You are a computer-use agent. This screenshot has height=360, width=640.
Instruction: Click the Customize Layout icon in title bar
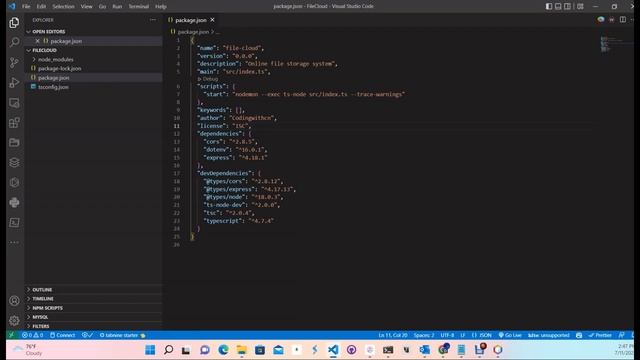[x=580, y=6]
